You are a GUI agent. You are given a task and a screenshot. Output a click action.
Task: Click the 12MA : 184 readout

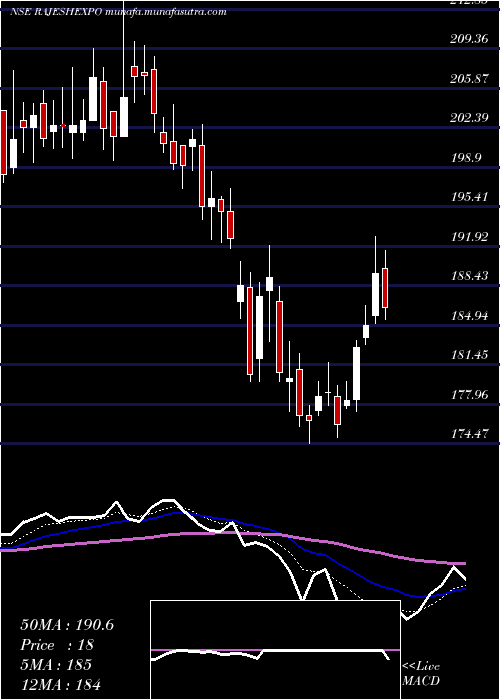(x=60, y=684)
